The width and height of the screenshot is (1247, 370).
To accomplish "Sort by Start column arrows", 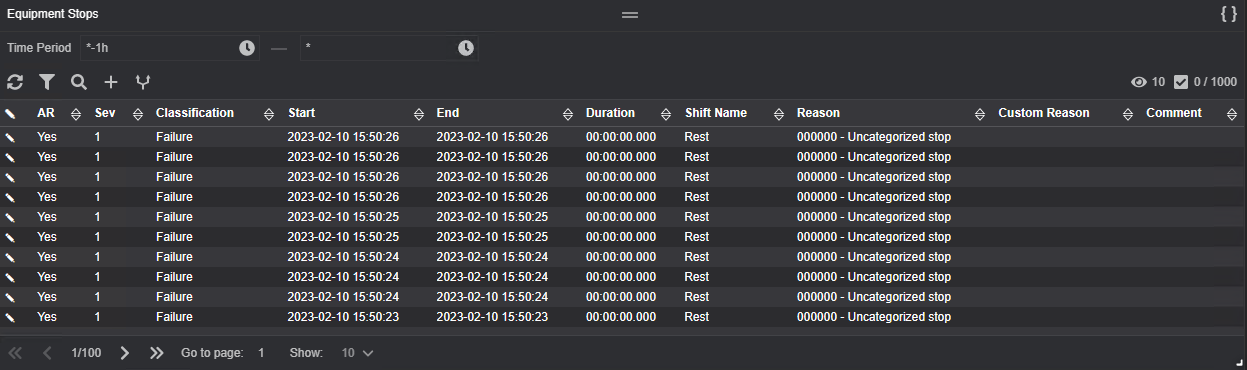I will tap(418, 114).
